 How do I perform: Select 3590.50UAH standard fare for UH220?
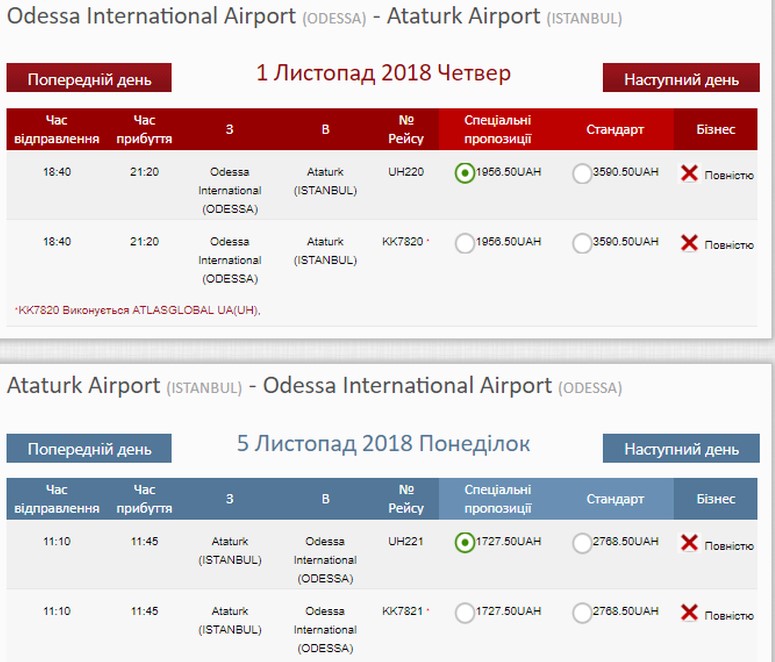coord(582,174)
